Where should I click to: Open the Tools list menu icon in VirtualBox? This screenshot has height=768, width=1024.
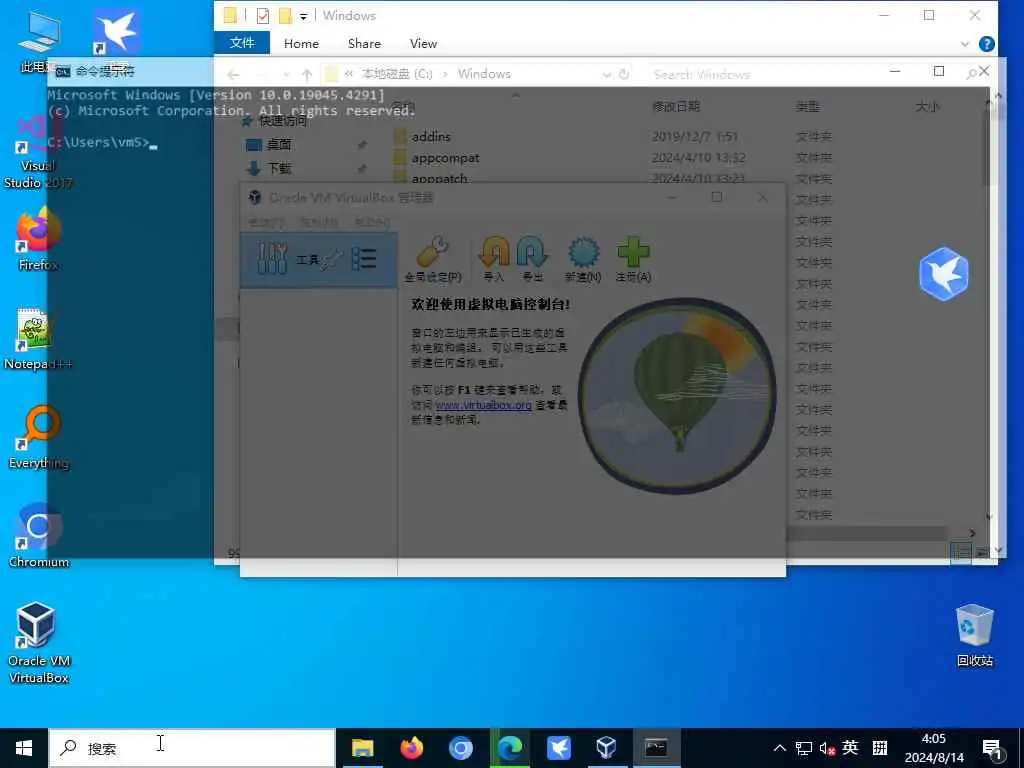tap(364, 259)
